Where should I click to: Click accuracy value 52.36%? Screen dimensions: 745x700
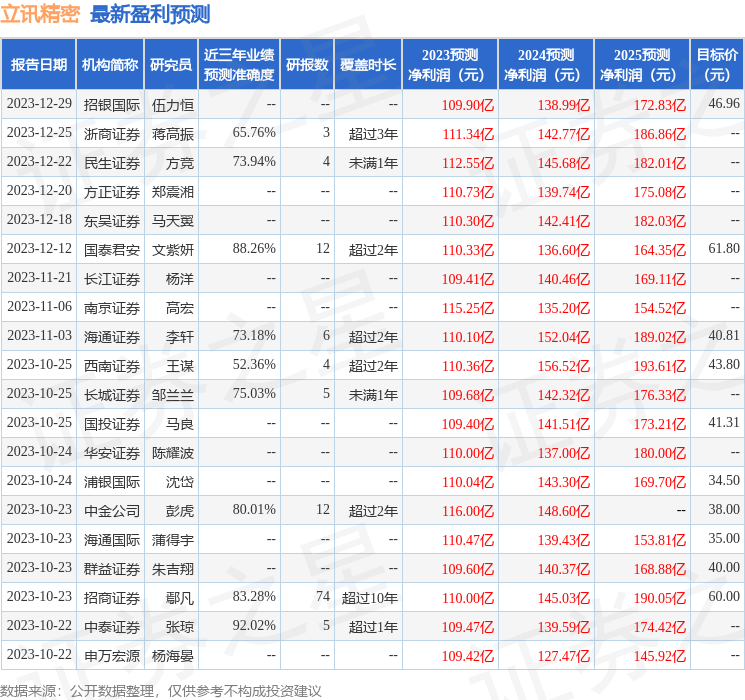click(254, 364)
